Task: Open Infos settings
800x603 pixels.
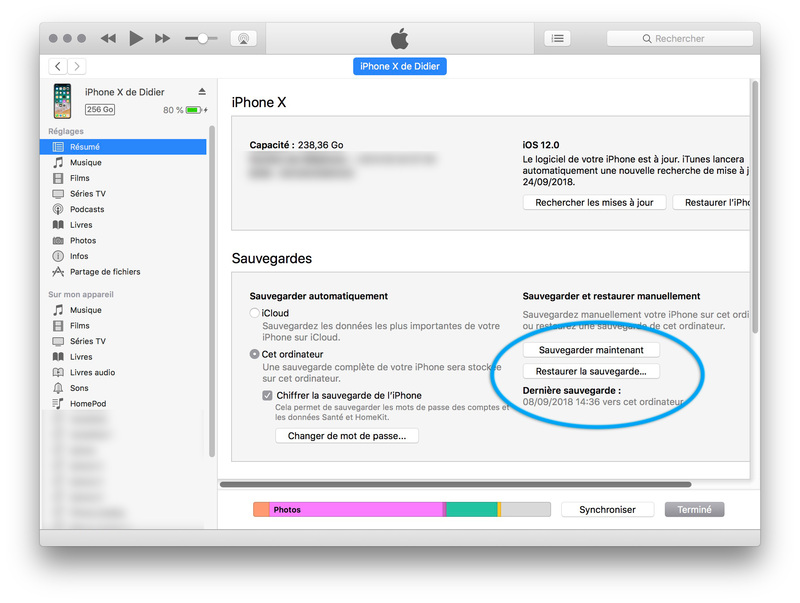Action: pyautogui.click(x=123, y=256)
